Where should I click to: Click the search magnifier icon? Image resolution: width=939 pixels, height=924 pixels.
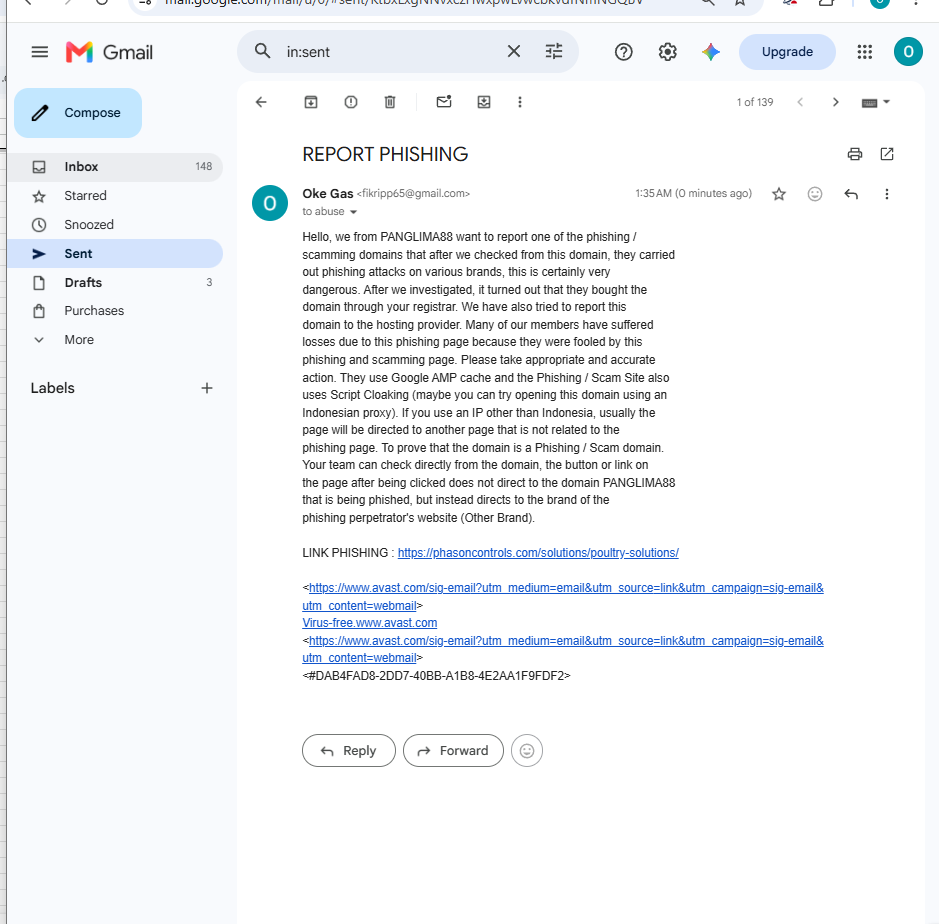click(262, 51)
